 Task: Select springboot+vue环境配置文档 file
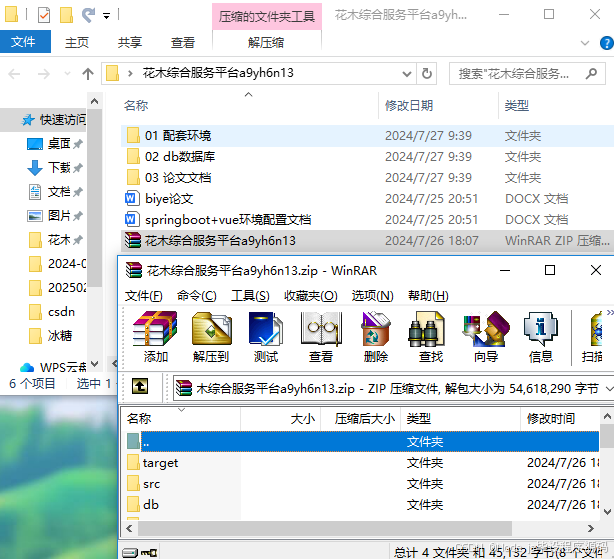[x=367, y=220]
